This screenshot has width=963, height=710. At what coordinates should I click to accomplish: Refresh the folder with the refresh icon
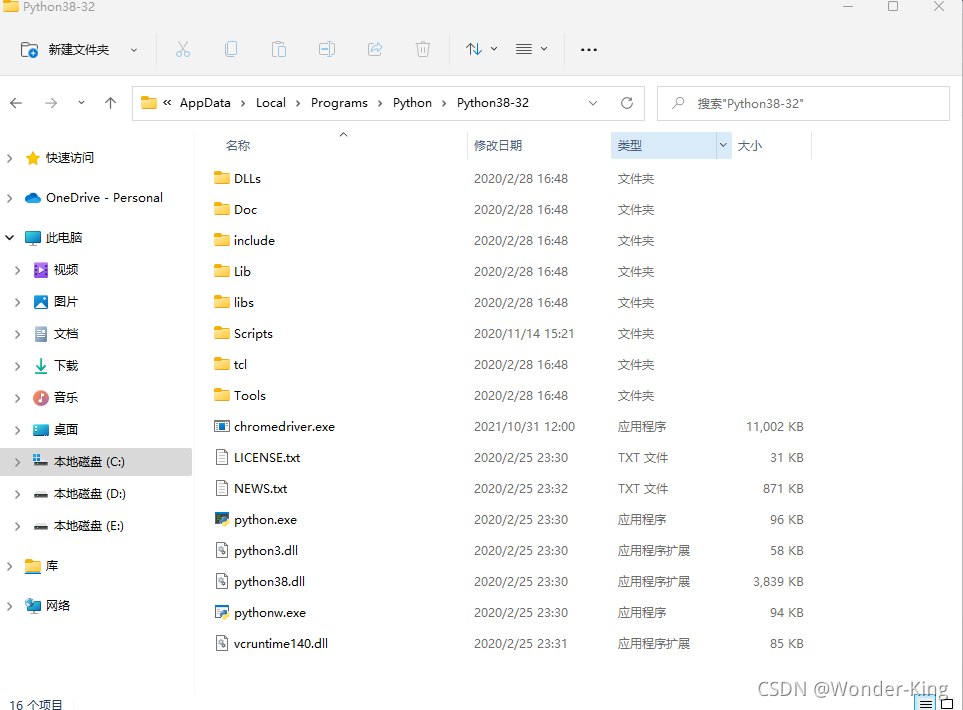[627, 103]
